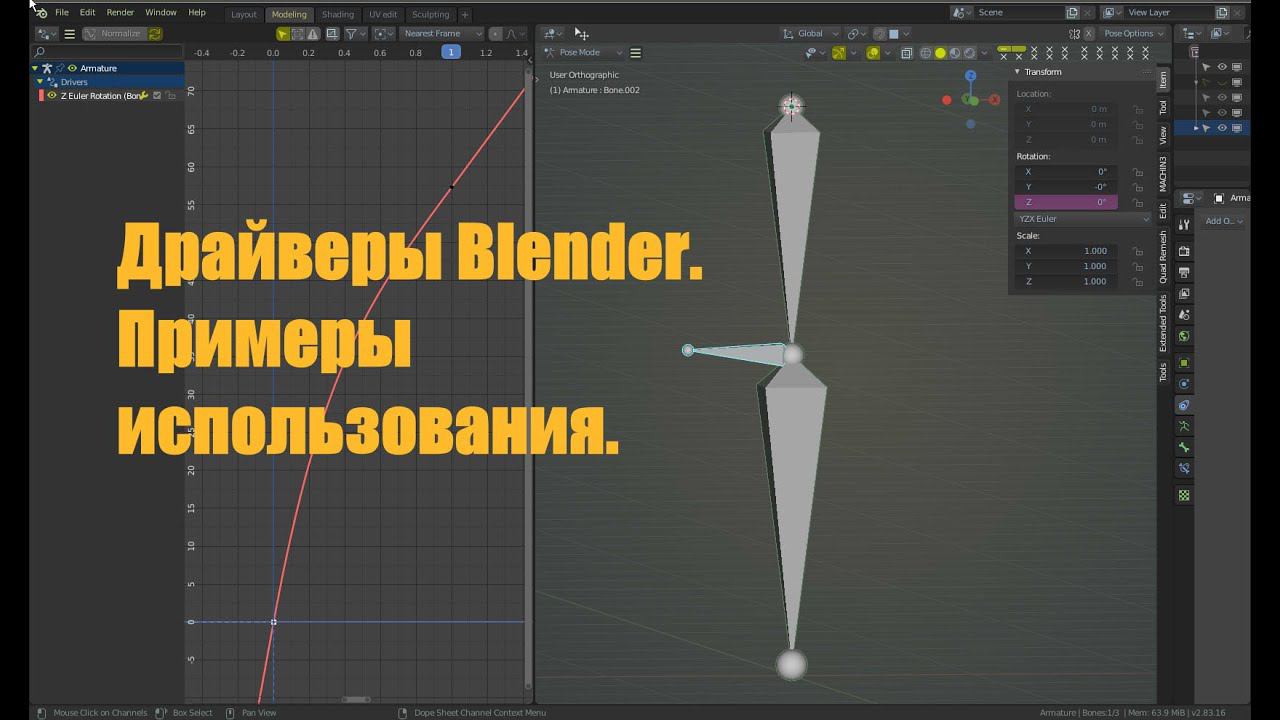Image resolution: width=1280 pixels, height=720 pixels.
Task: Open the Output properties printer icon
Action: tap(1184, 272)
